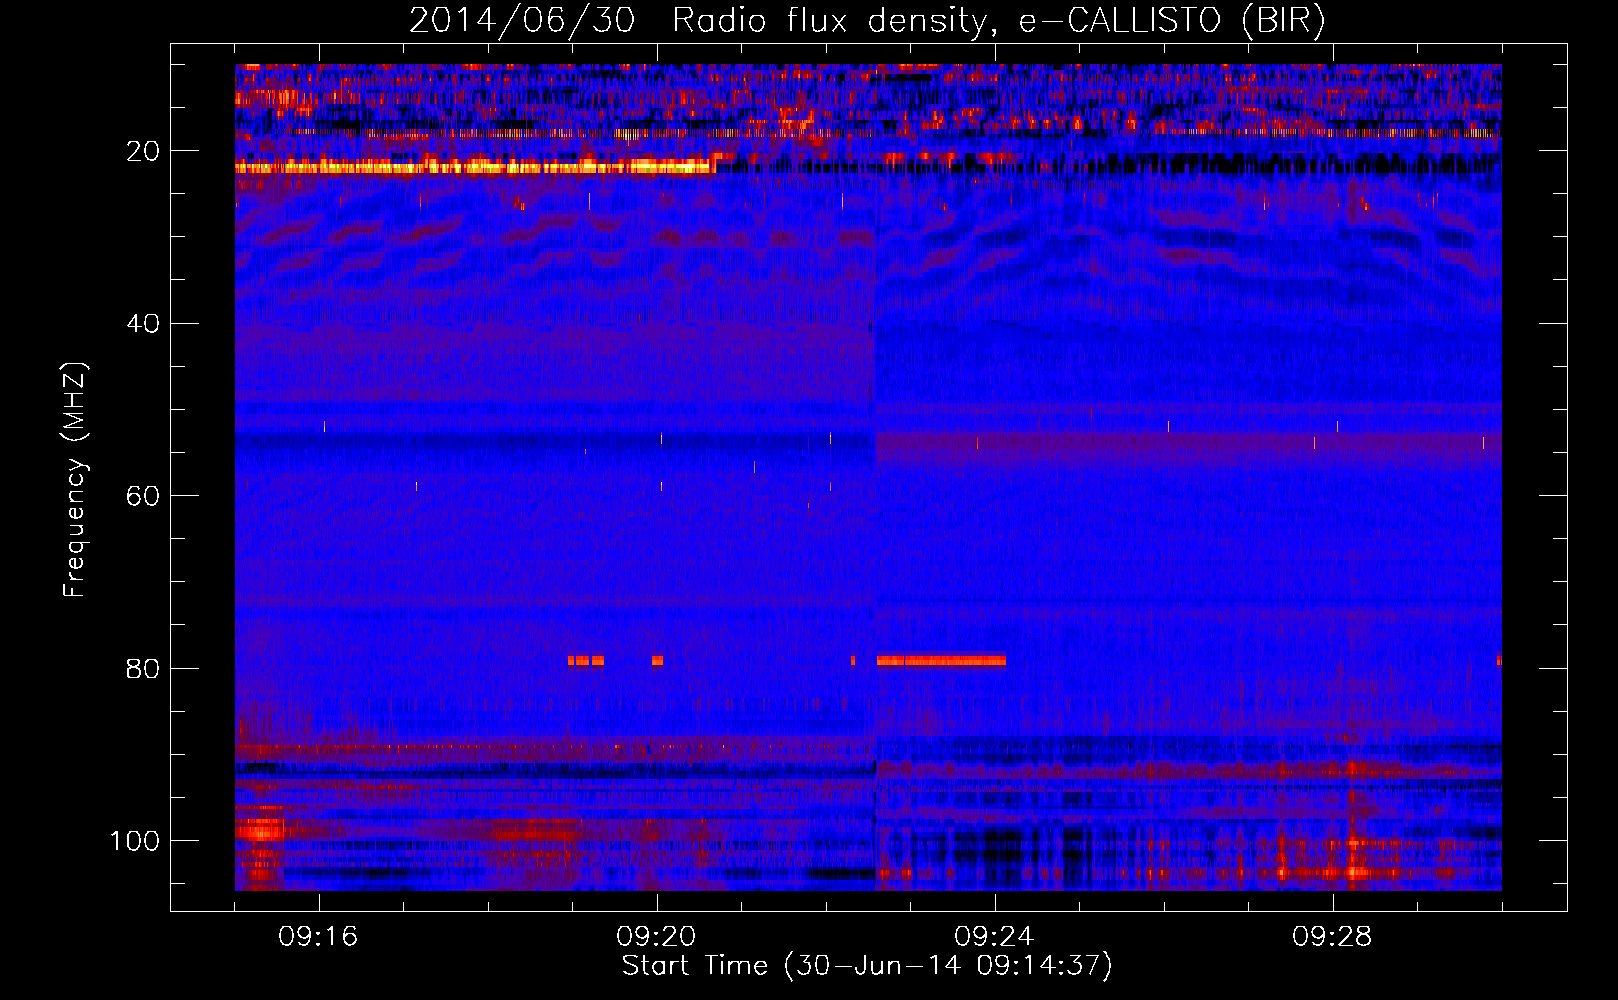The height and width of the screenshot is (1000, 1618).
Task: Click the 40 MHz frequency tick label
Action: [143, 324]
